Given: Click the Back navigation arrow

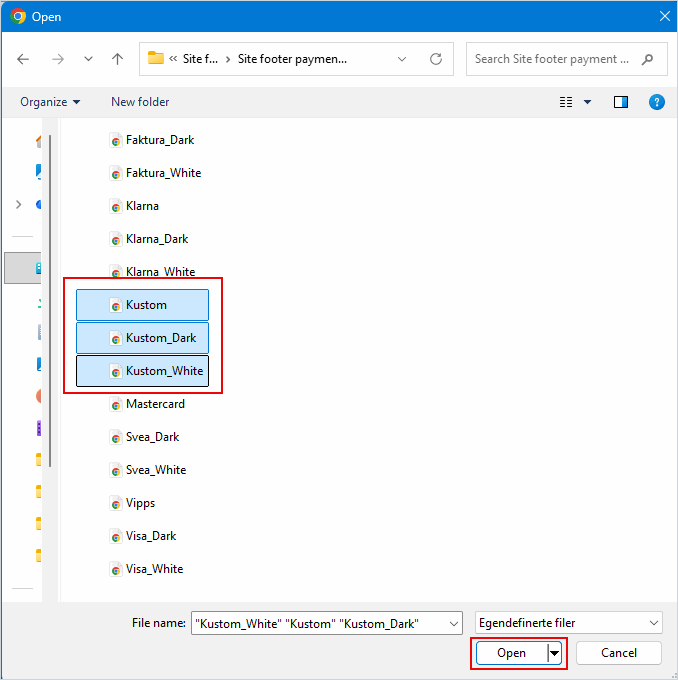Looking at the screenshot, I should tap(24, 59).
